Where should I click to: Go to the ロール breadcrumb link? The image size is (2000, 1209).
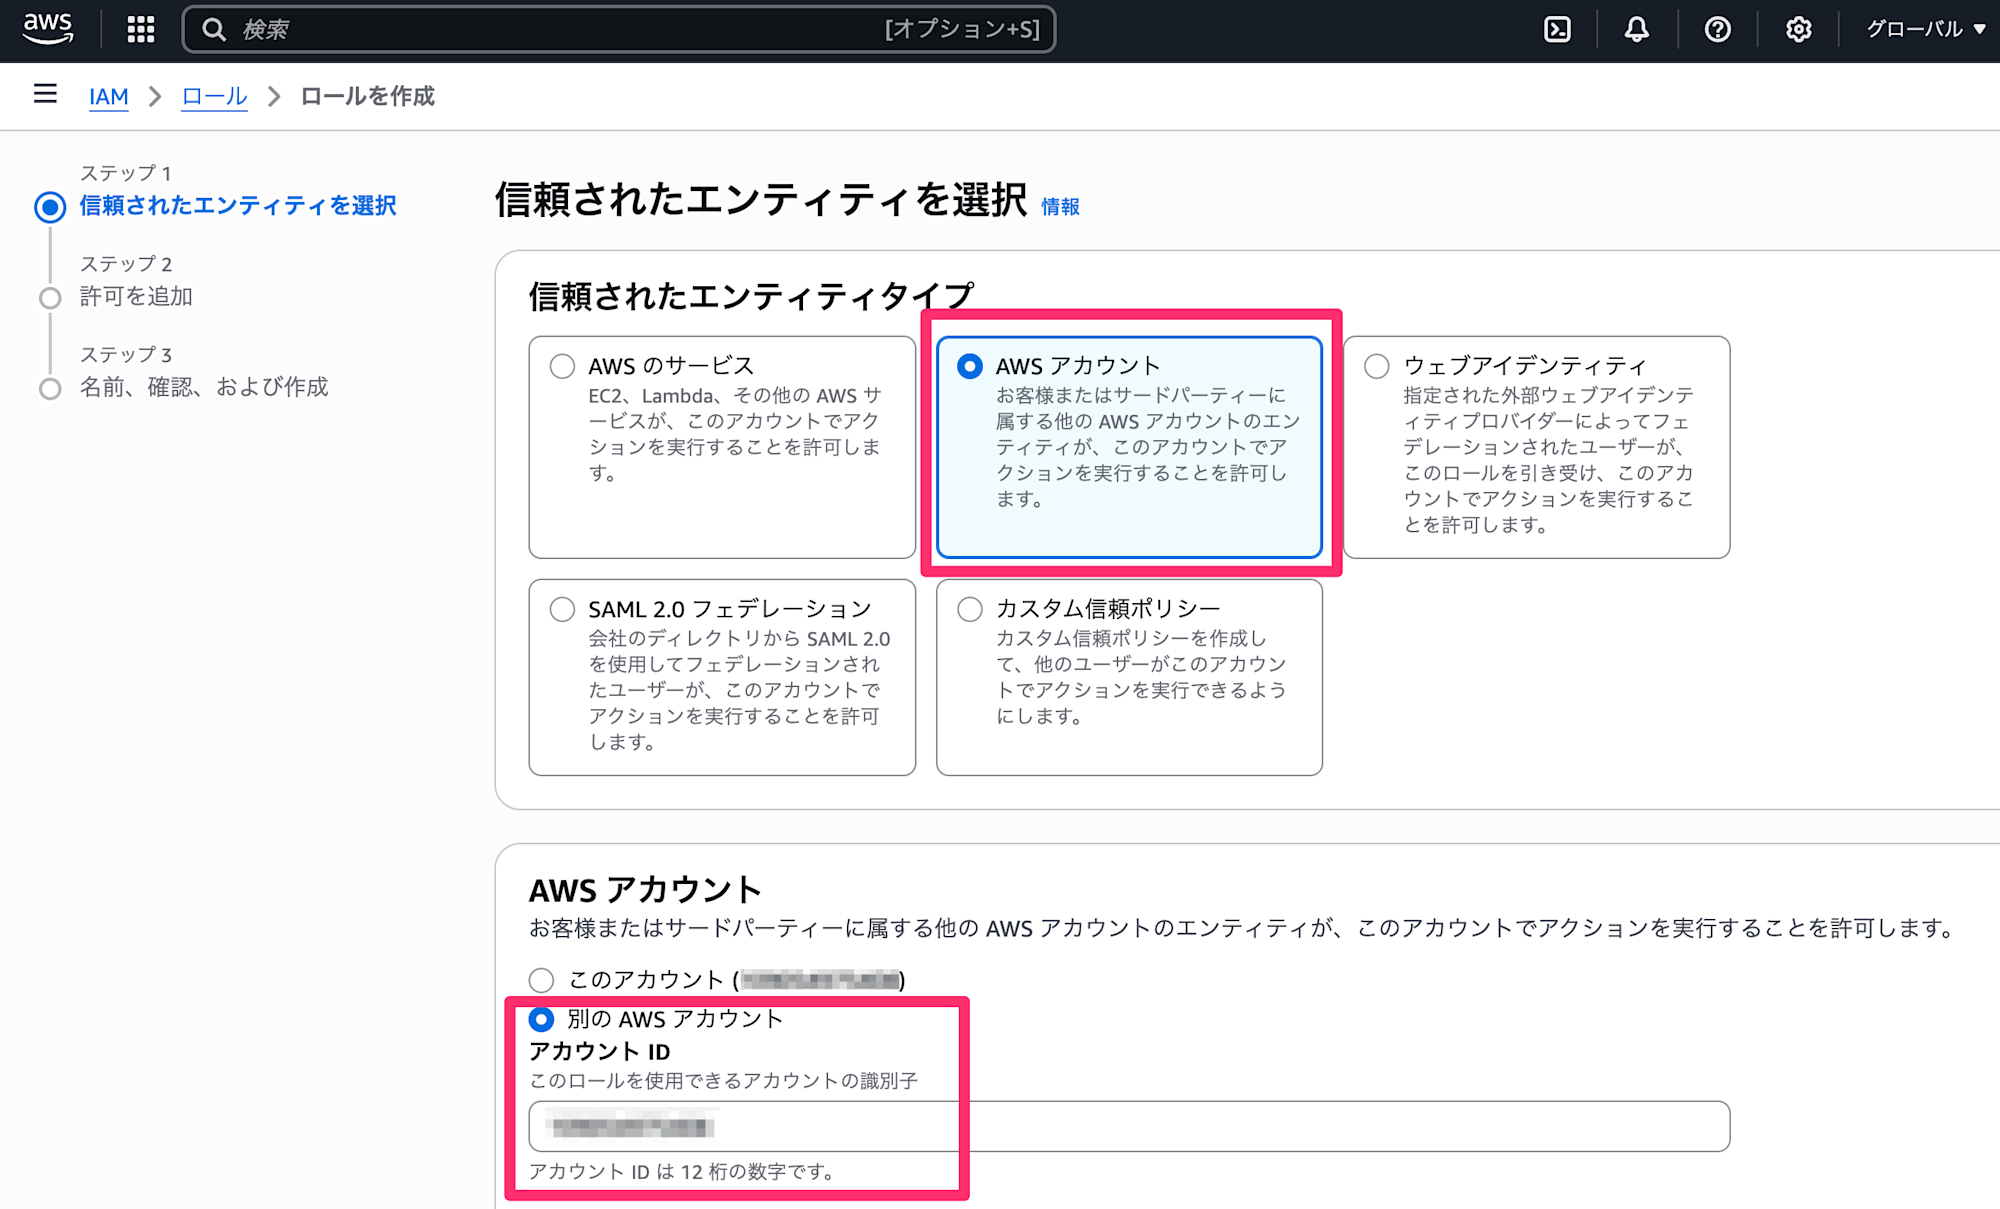coord(214,96)
